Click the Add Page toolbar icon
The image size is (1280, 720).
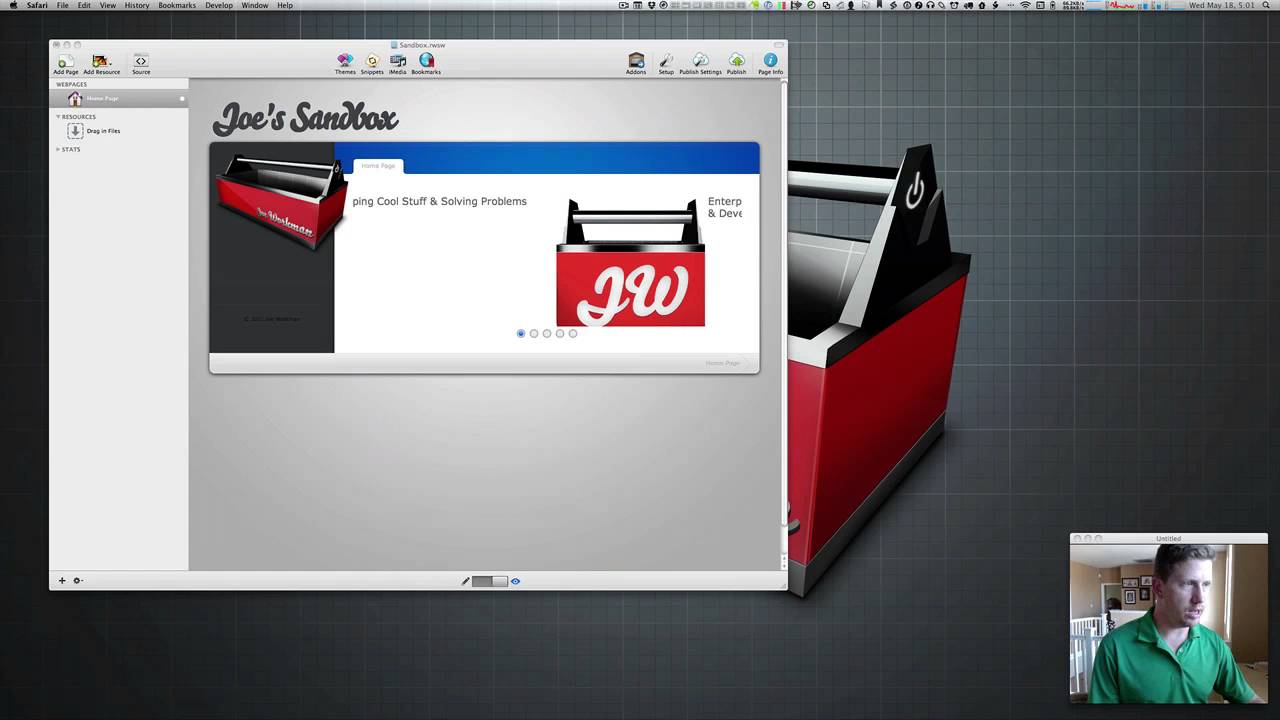[66, 62]
